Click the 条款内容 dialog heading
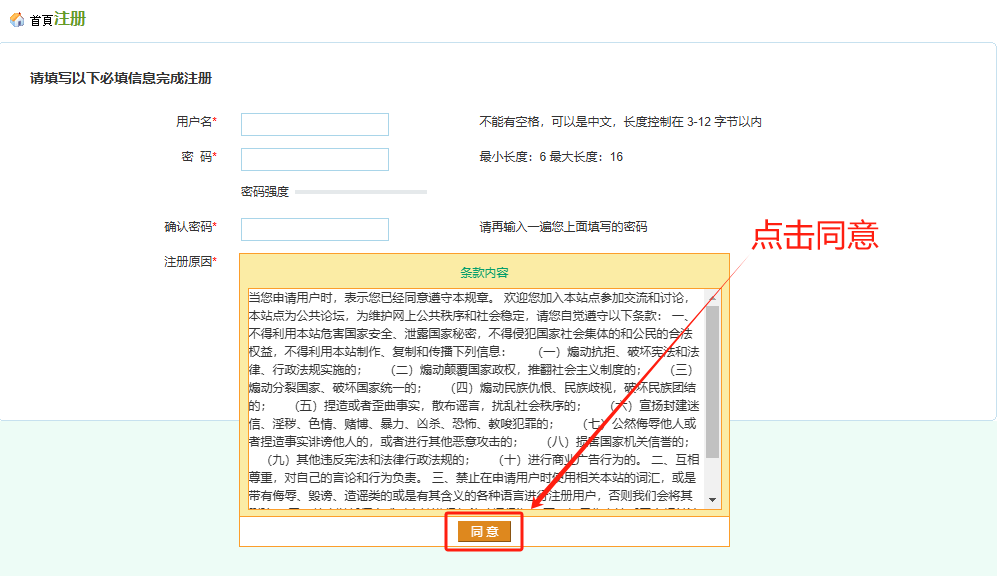 tap(484, 272)
